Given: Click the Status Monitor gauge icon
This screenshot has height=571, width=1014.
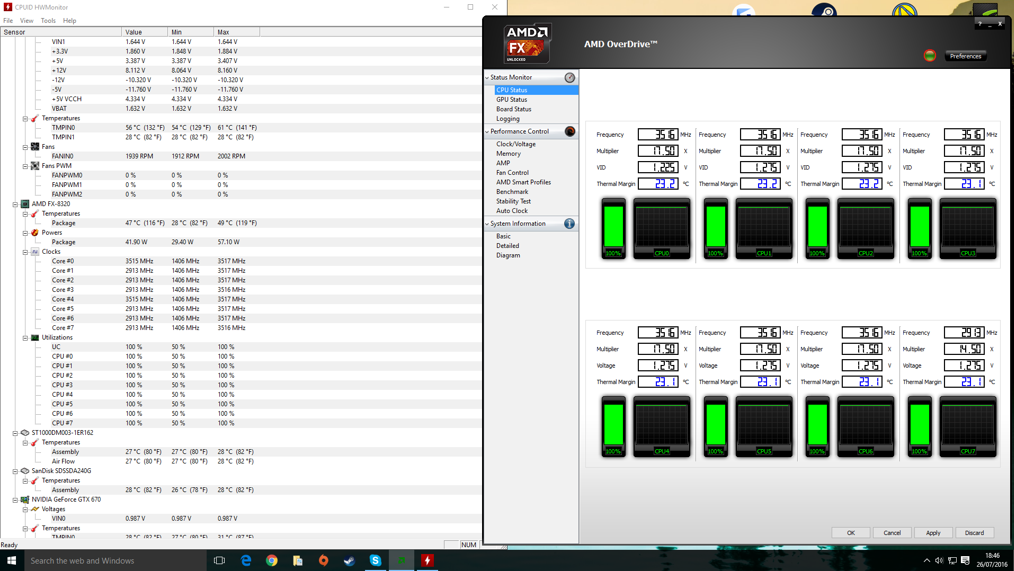Looking at the screenshot, I should pyautogui.click(x=570, y=78).
